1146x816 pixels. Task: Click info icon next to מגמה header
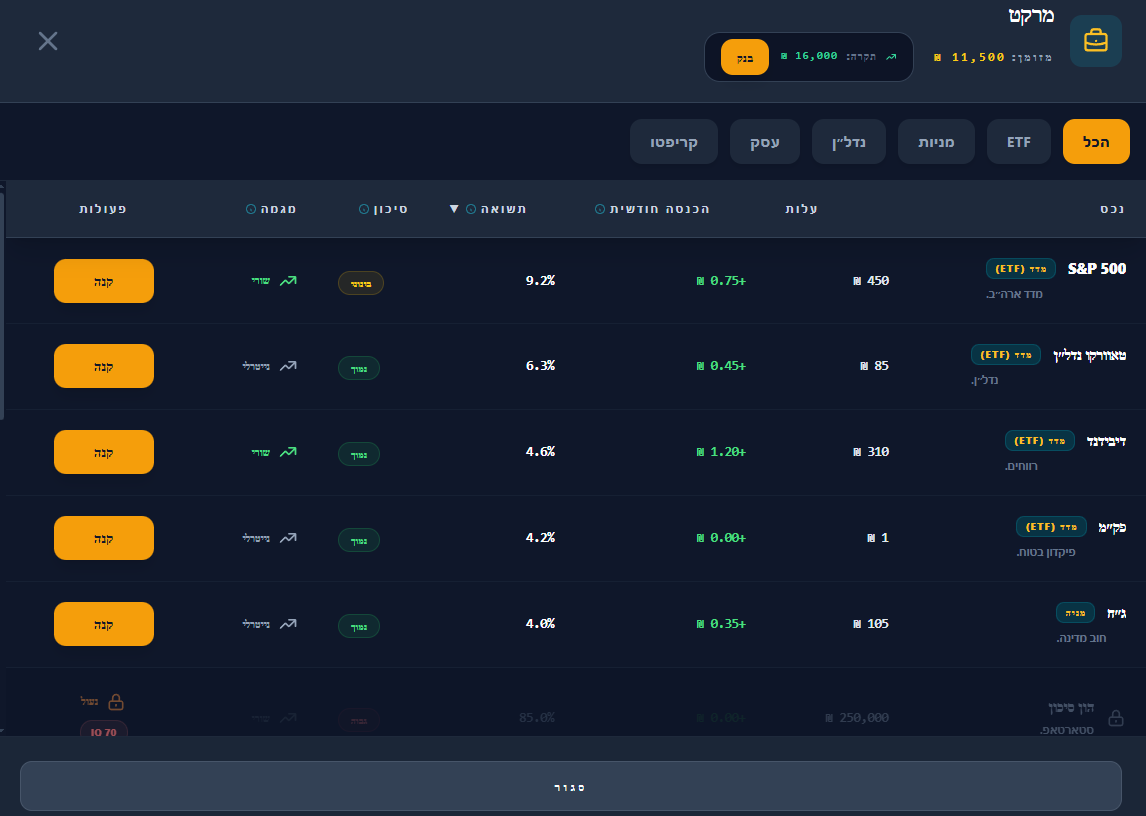coord(251,209)
